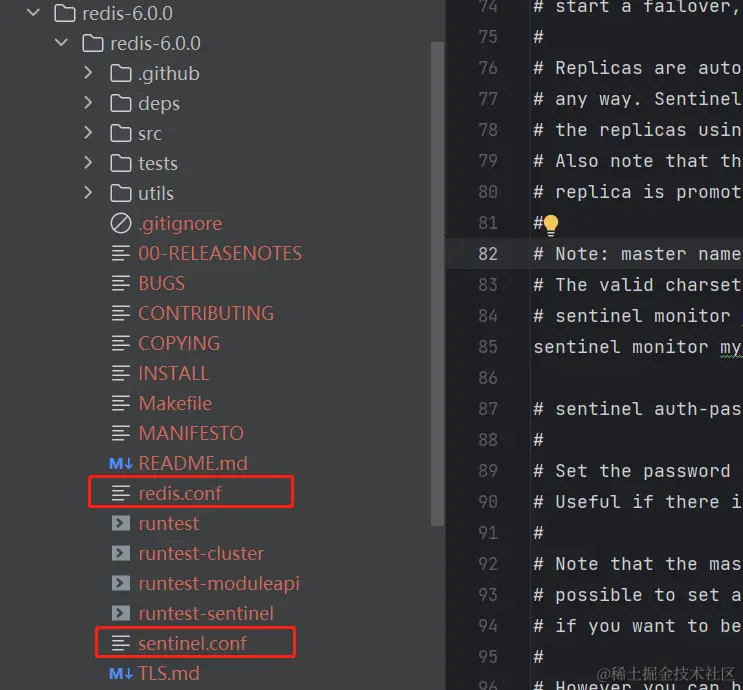Click the top-level redis-6.0.0 folder icon
Image resolution: width=743 pixels, height=690 pixels.
tap(65, 13)
